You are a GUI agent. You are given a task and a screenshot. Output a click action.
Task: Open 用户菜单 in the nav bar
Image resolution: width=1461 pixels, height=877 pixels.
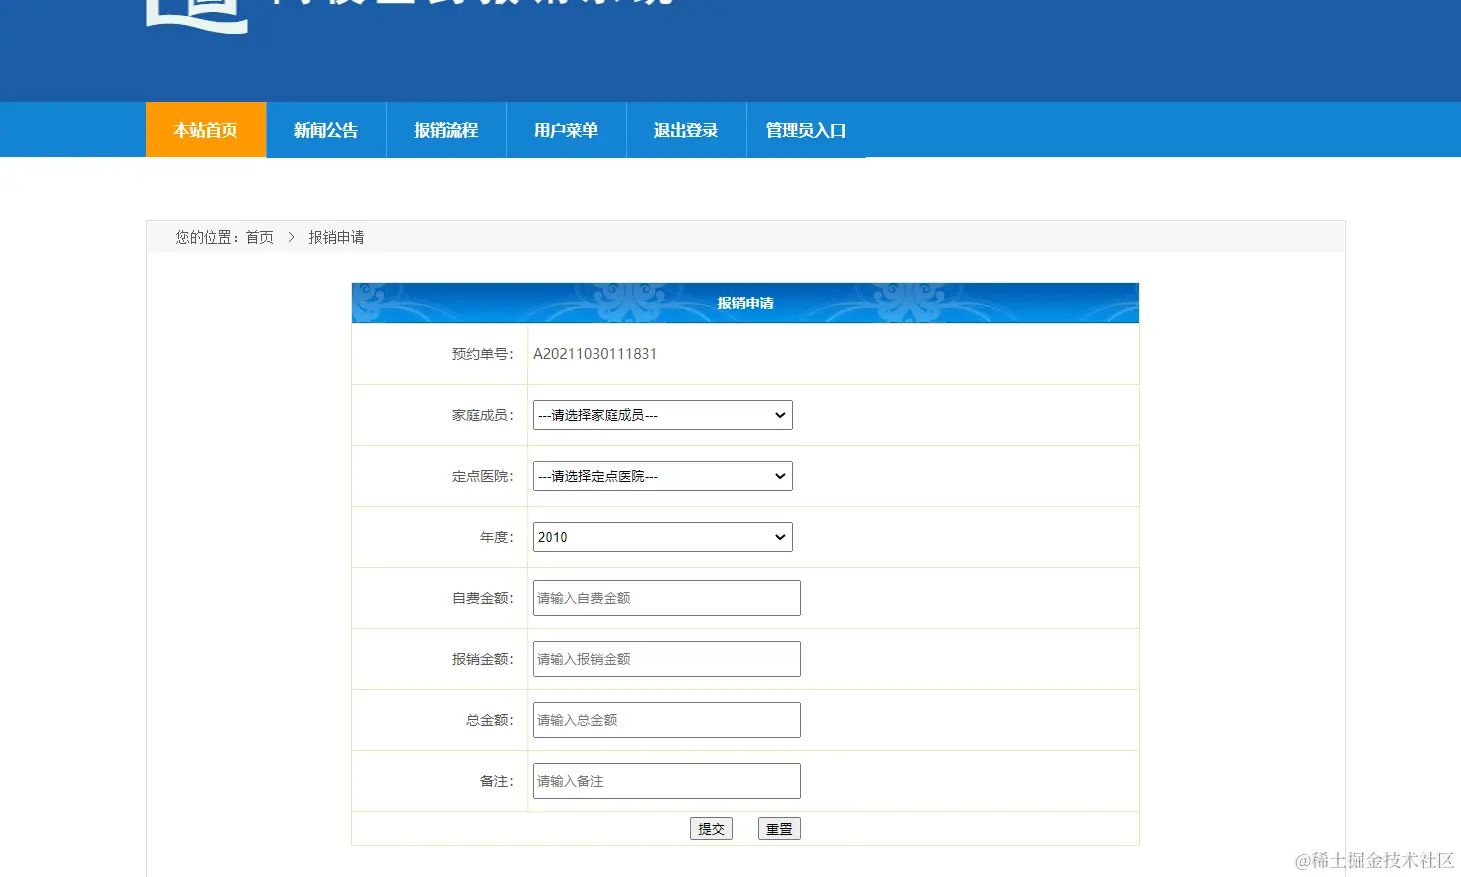pyautogui.click(x=566, y=130)
